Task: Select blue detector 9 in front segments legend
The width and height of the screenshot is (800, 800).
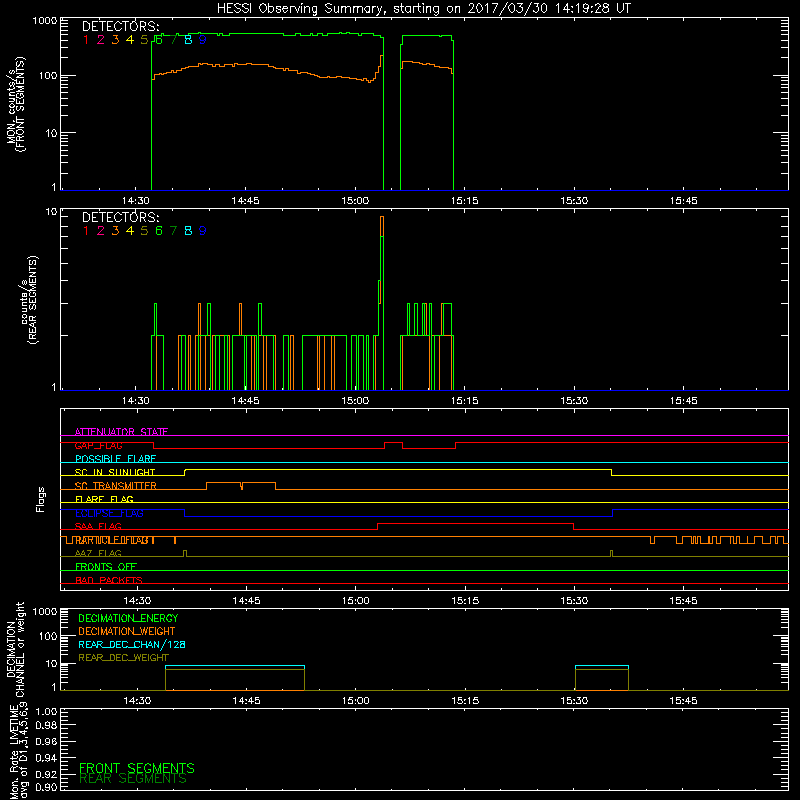Action: tap(203, 40)
